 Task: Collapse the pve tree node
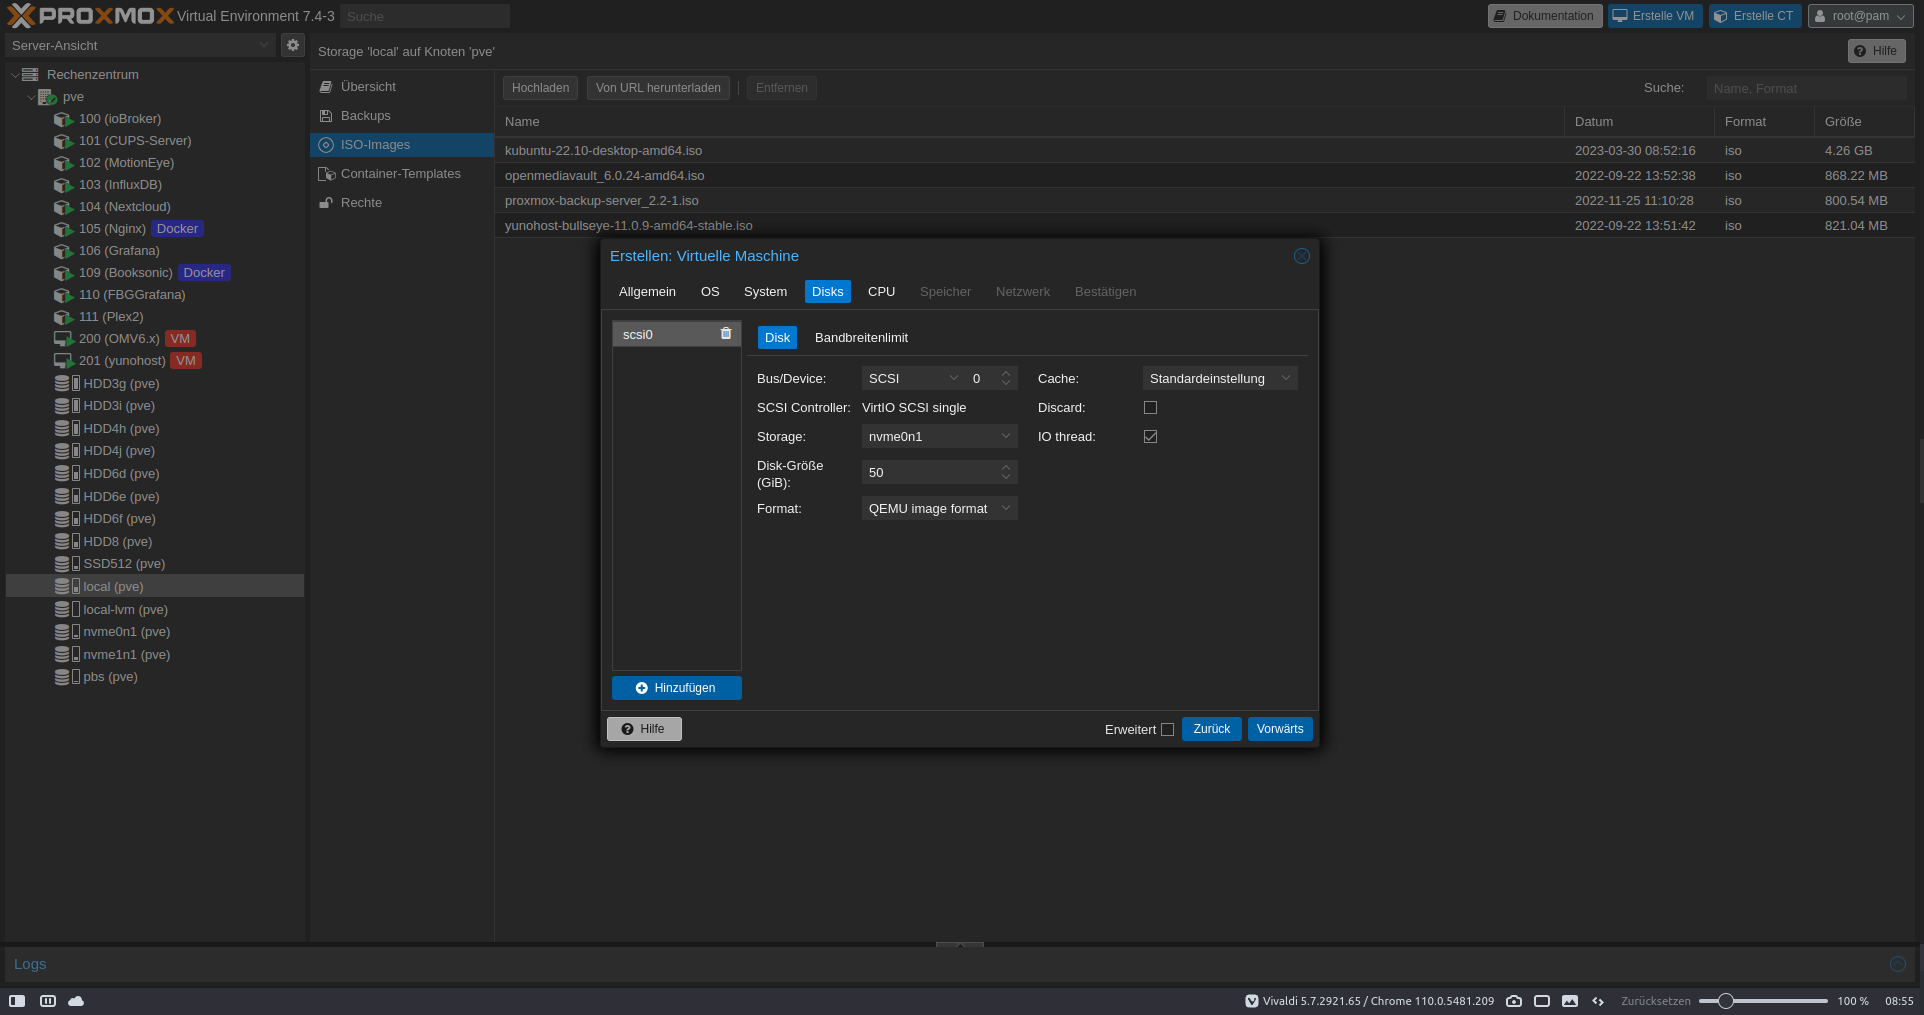coord(31,97)
